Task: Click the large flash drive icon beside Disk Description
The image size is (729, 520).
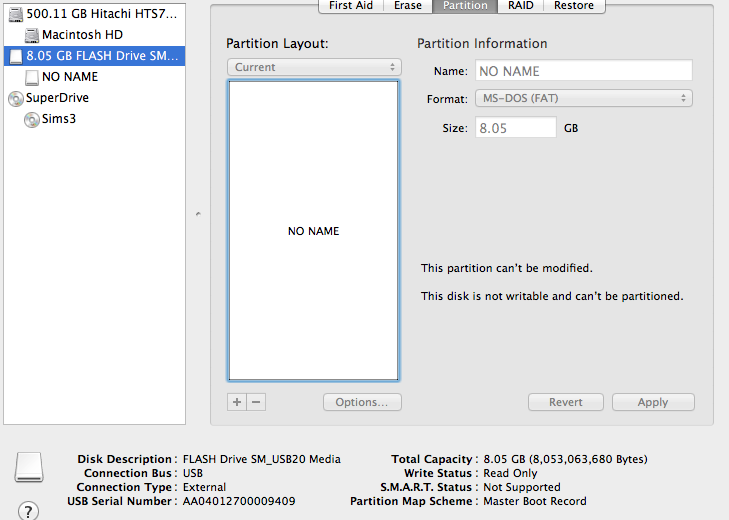Action: [29, 467]
